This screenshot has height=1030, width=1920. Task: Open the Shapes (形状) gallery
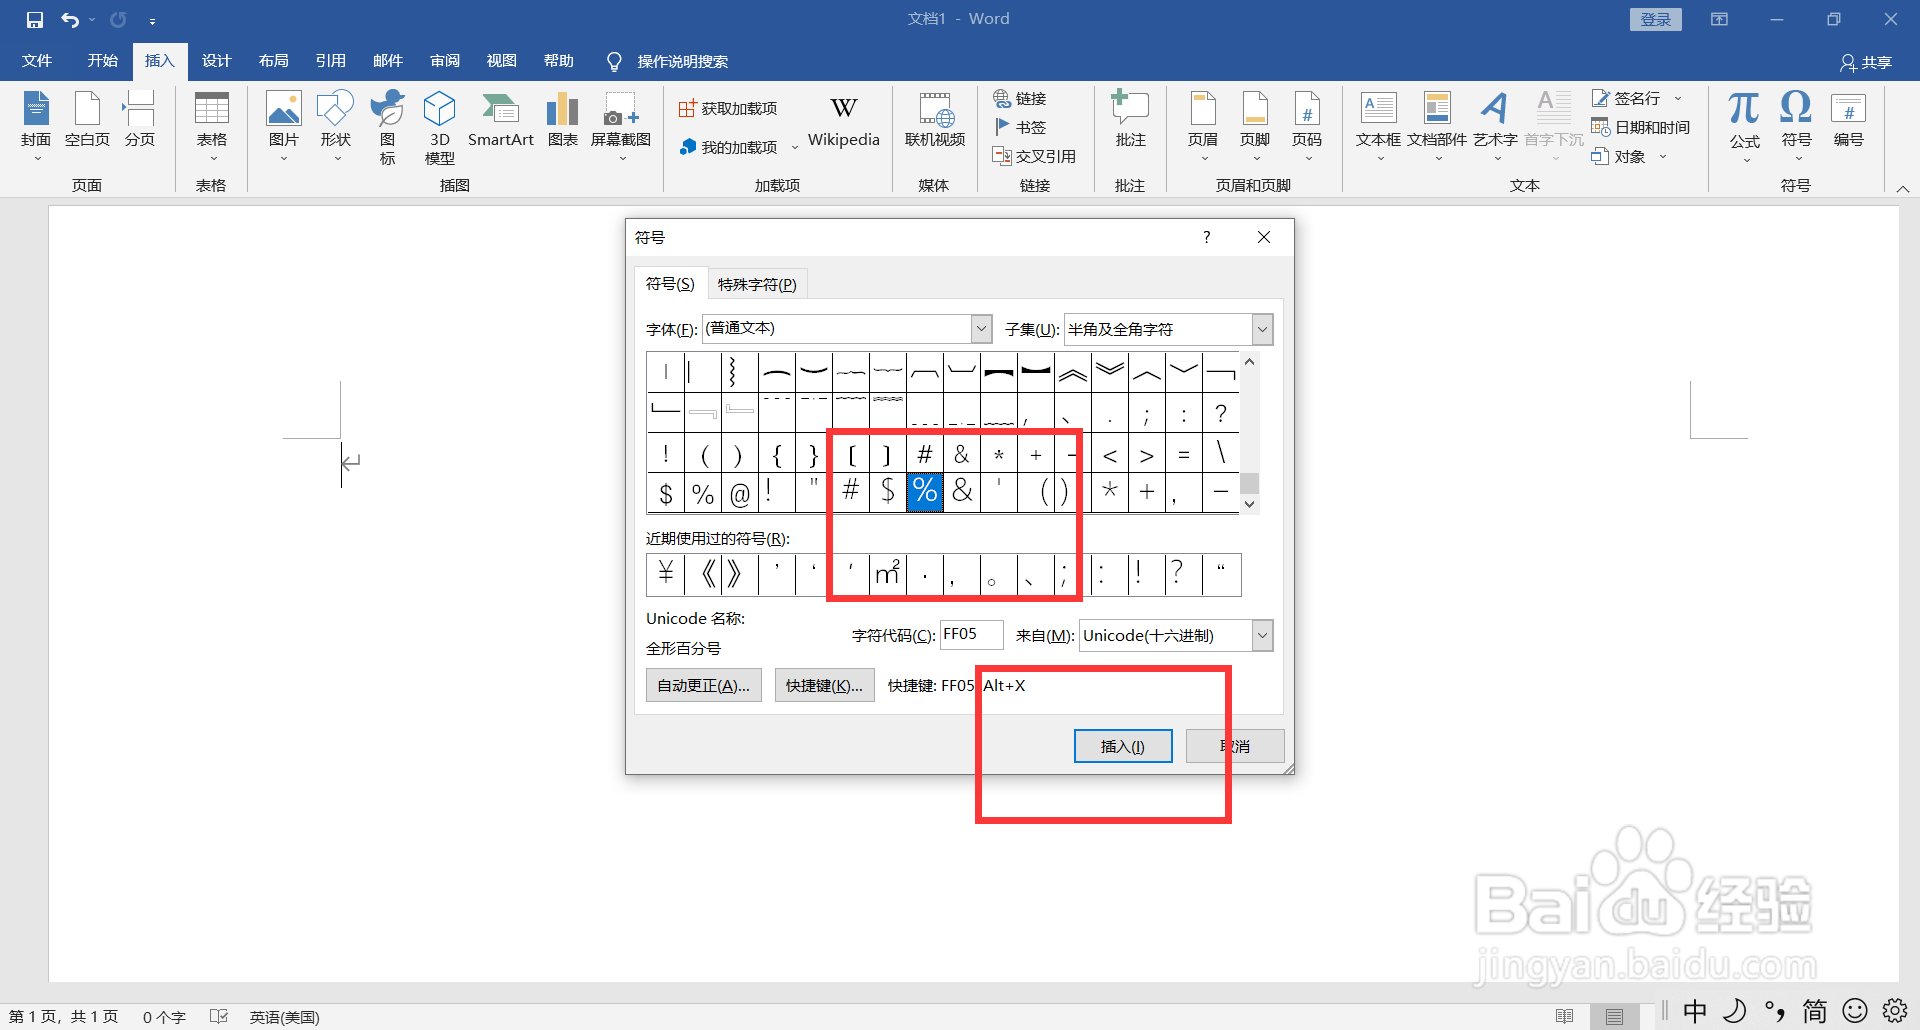point(336,127)
